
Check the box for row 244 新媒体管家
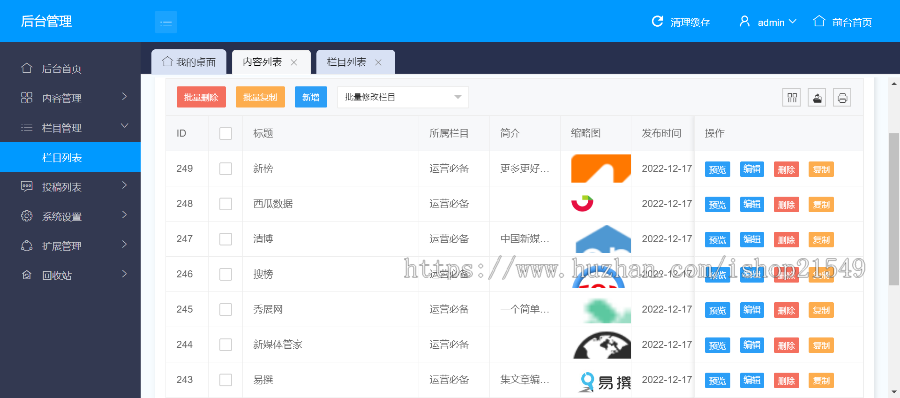(x=226, y=345)
